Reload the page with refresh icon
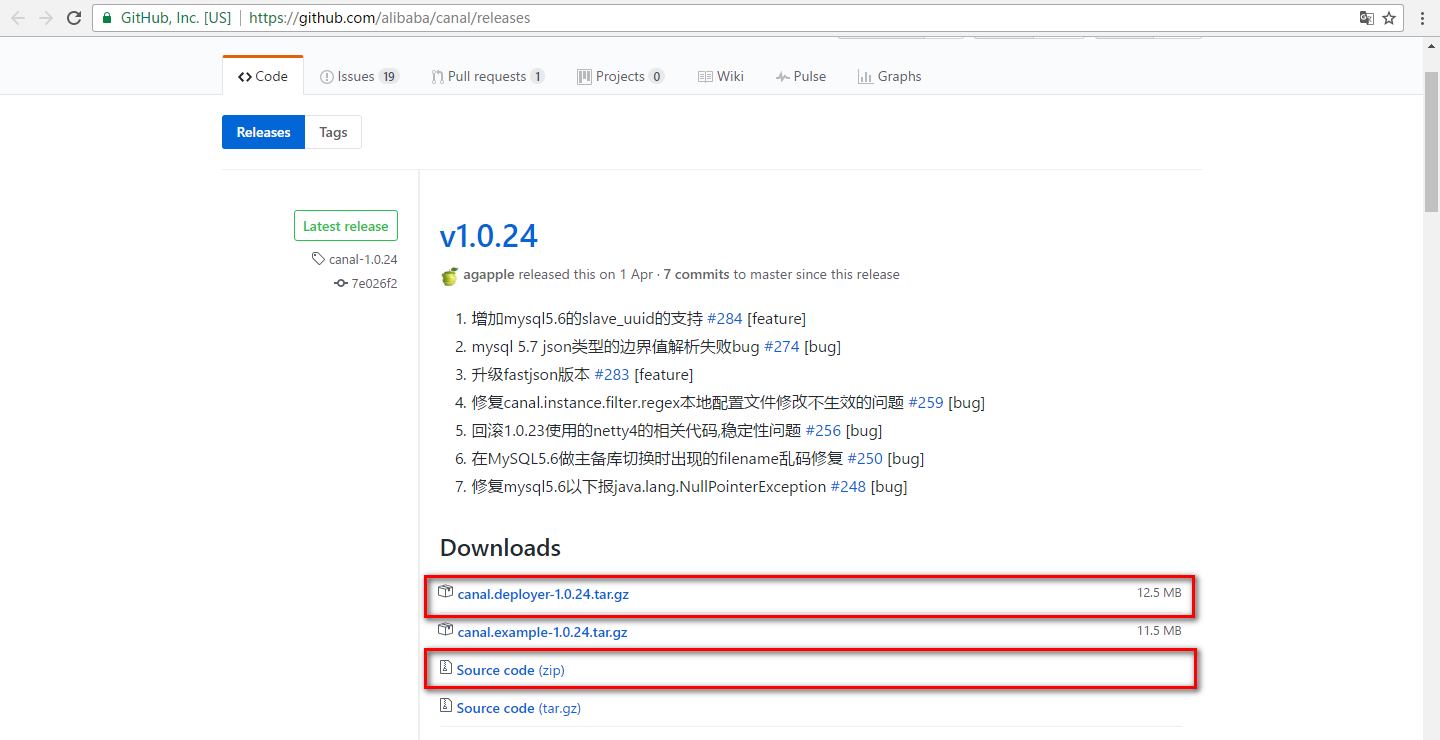Viewport: 1440px width, 740px height. coord(74,18)
